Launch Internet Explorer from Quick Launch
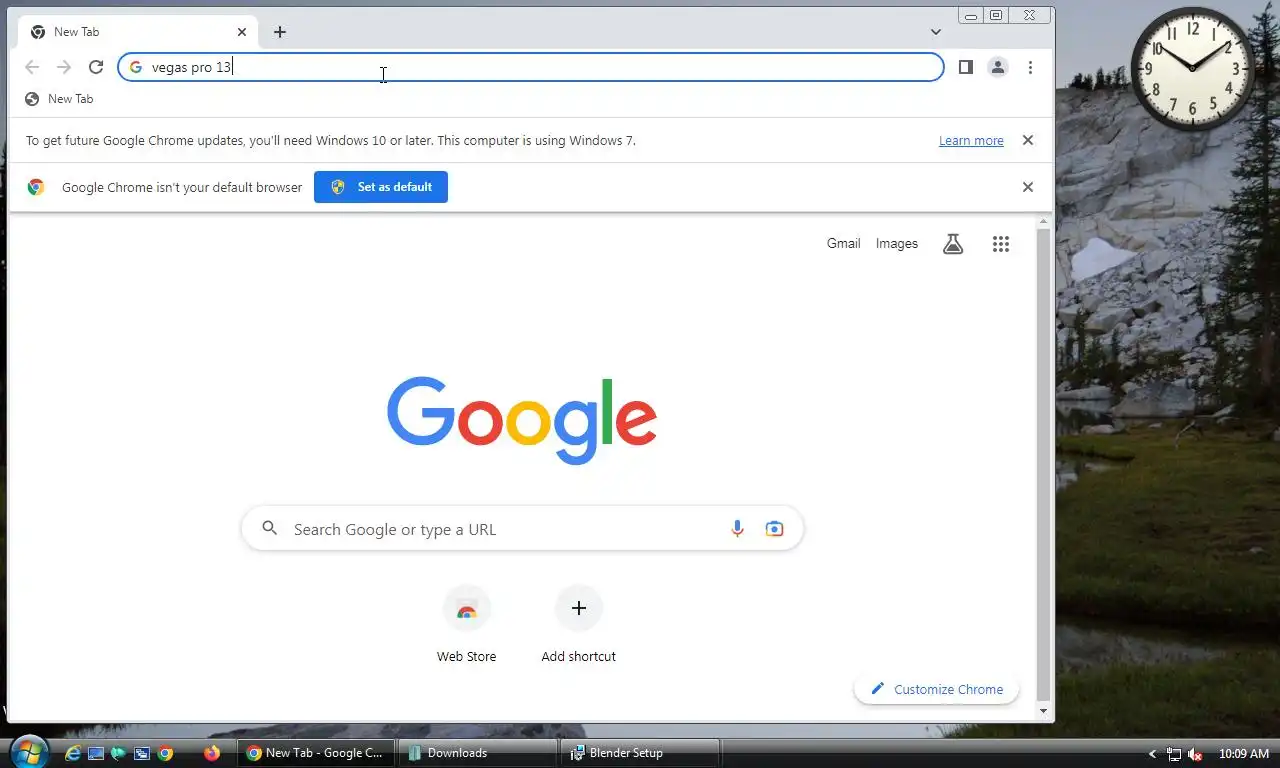Viewport: 1280px width, 768px height. point(73,753)
